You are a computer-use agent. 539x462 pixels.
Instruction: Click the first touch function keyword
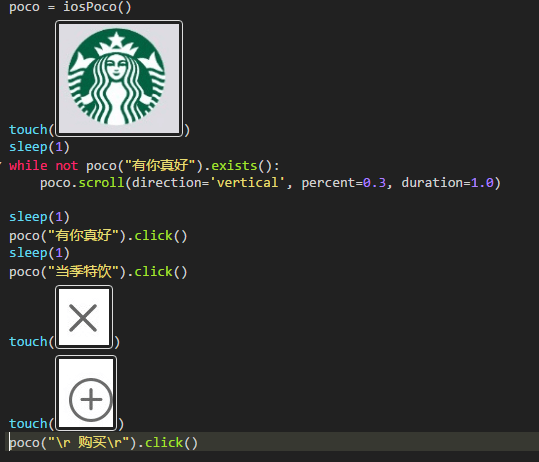click(x=28, y=130)
